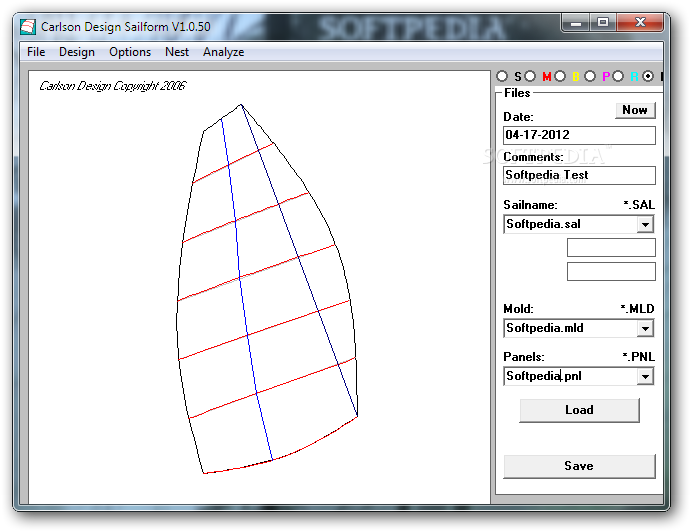691x532 pixels.
Task: Click the second blank box above Mold label
Action: tap(611, 271)
